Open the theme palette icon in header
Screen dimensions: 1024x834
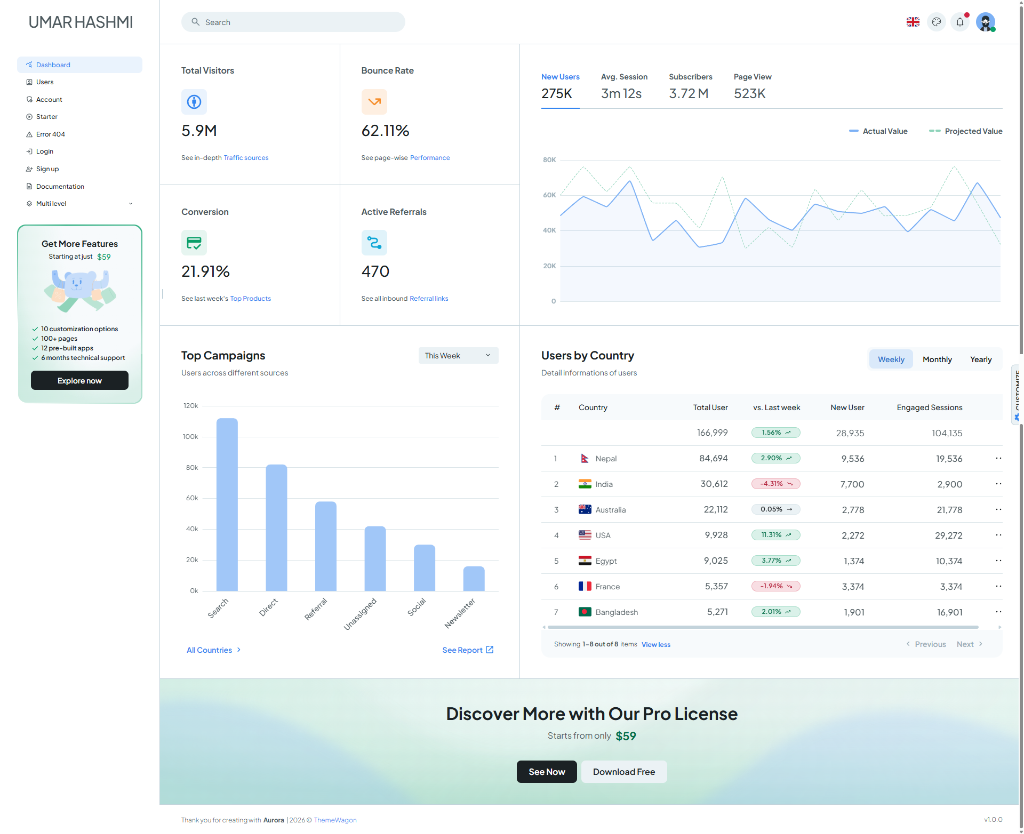pyautogui.click(x=936, y=21)
